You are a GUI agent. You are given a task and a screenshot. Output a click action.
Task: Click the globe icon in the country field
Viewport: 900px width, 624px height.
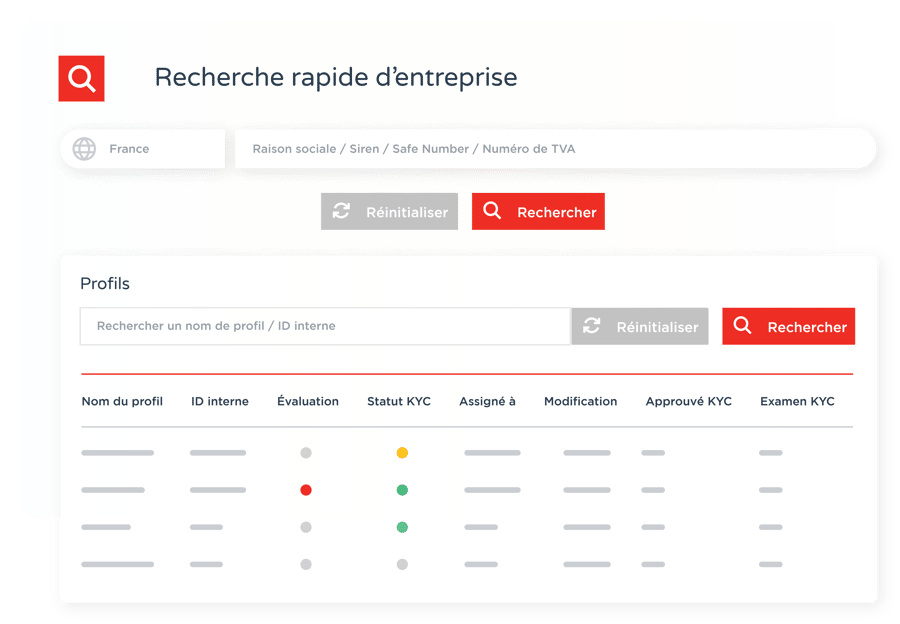[x=85, y=149]
